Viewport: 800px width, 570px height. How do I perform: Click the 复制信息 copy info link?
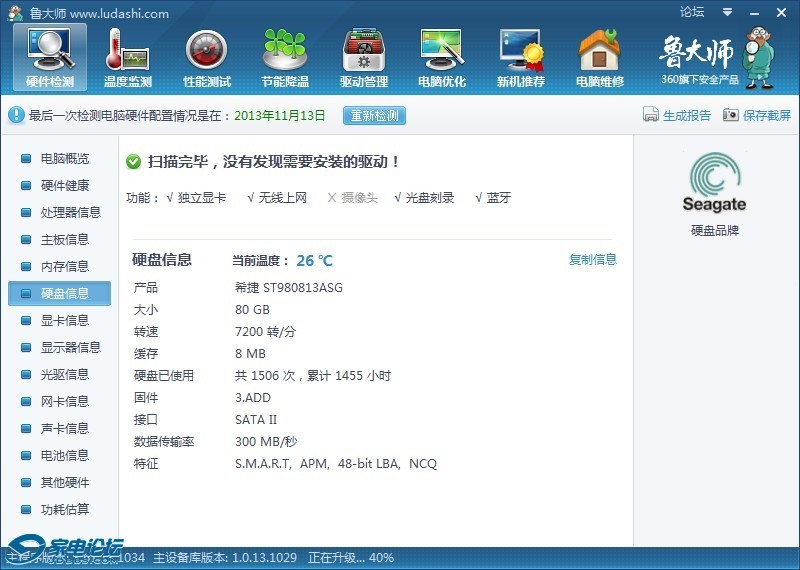[593, 260]
